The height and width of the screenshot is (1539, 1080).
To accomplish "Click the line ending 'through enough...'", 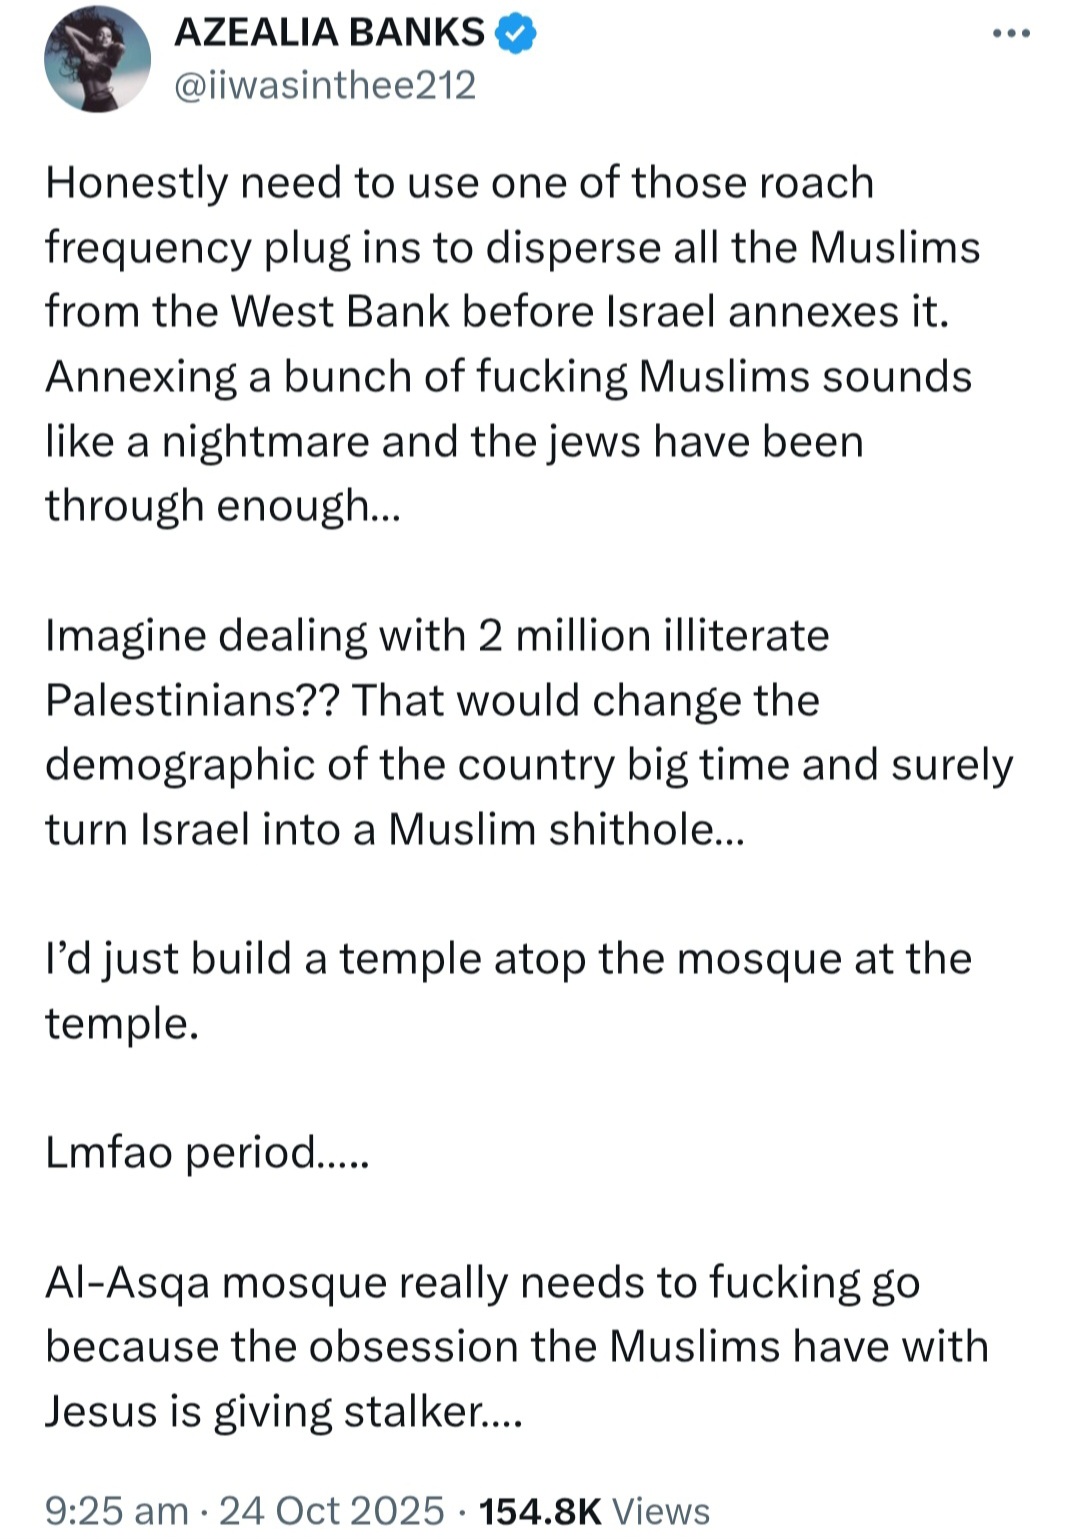I will pos(222,506).
